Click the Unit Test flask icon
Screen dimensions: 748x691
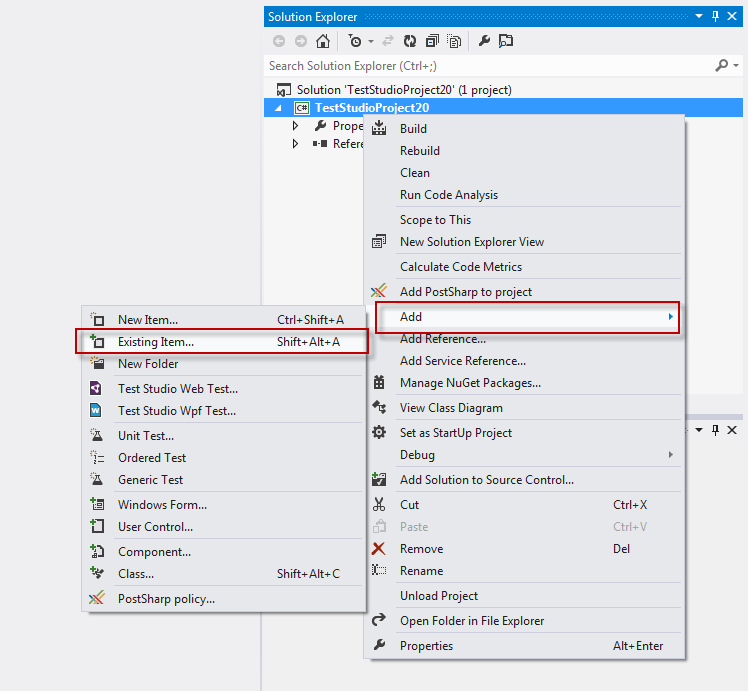tap(97, 435)
